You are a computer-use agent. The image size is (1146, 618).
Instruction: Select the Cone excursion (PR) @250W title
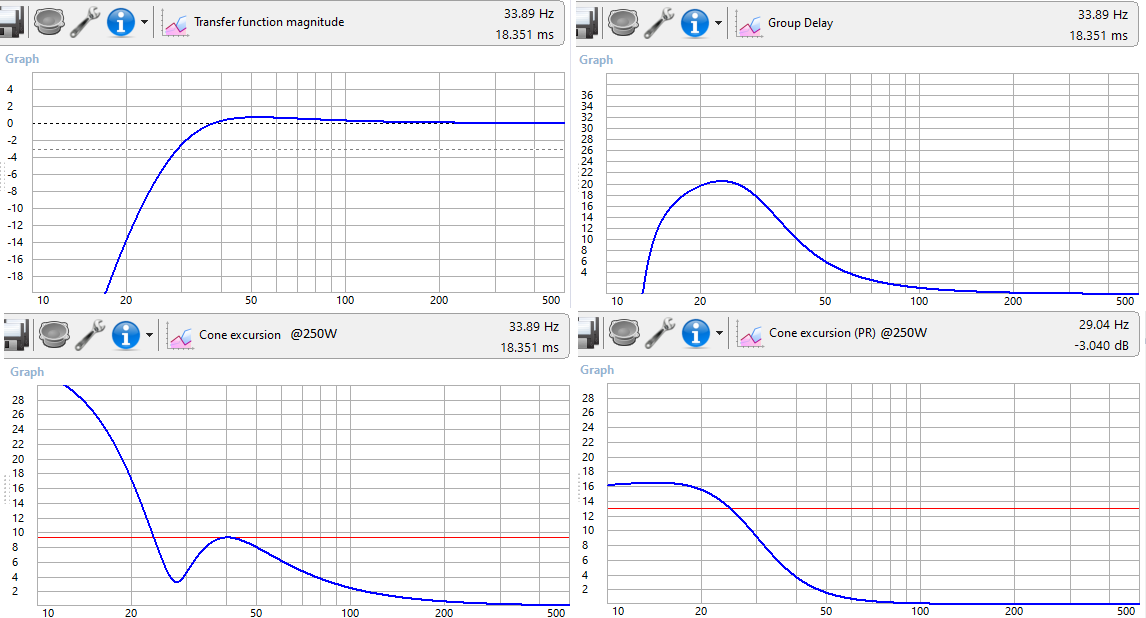tap(848, 333)
